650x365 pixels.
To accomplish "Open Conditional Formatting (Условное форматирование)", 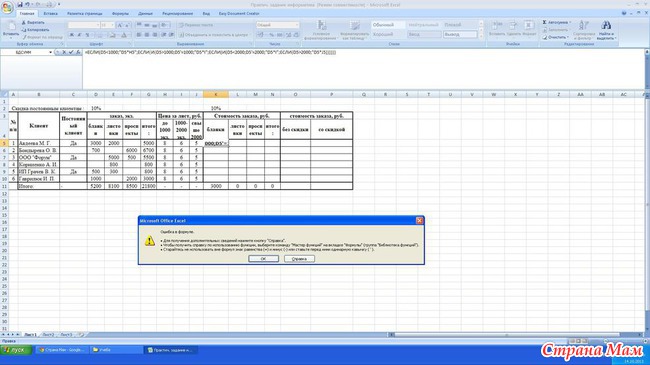I will [321, 30].
